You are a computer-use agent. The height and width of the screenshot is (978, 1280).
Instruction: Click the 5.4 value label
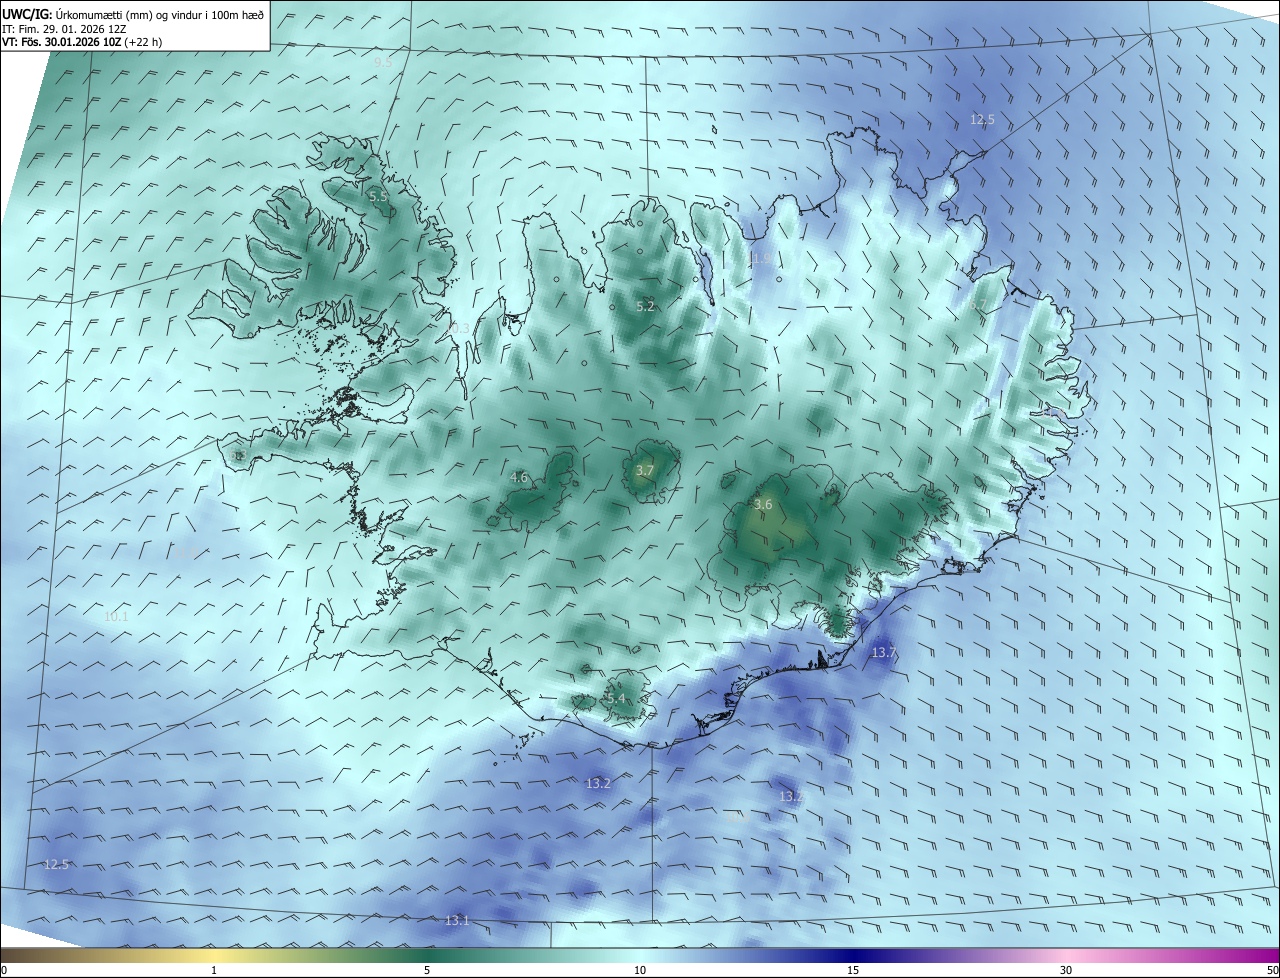615,698
